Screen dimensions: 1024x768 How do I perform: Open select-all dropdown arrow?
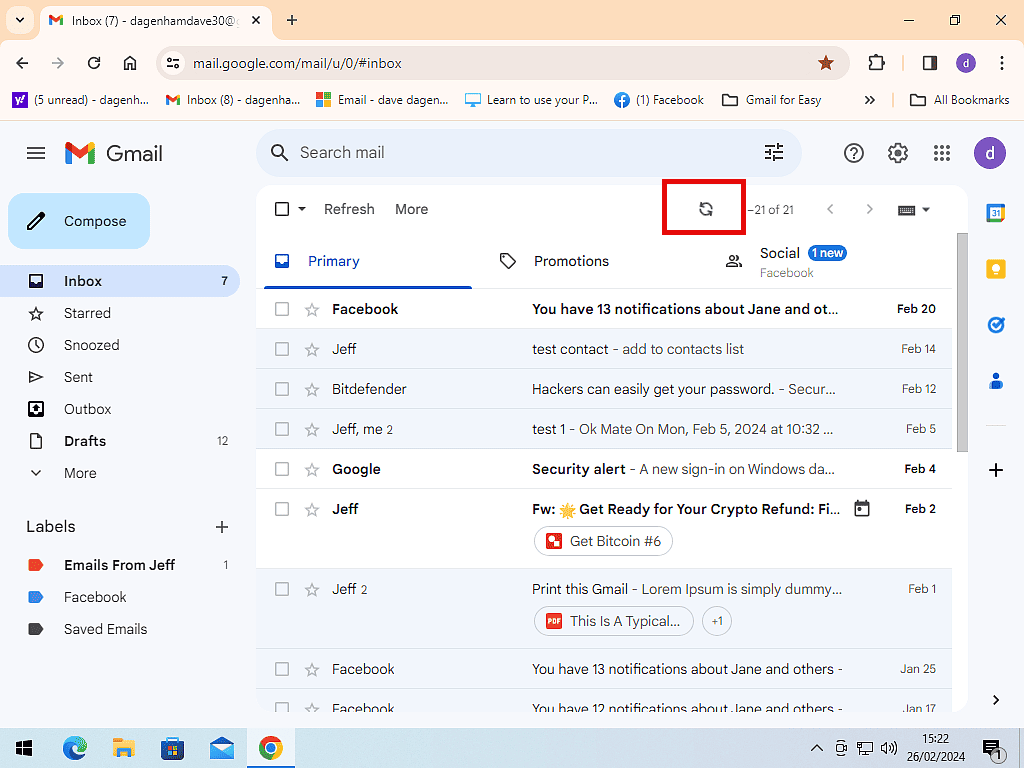tap(301, 209)
